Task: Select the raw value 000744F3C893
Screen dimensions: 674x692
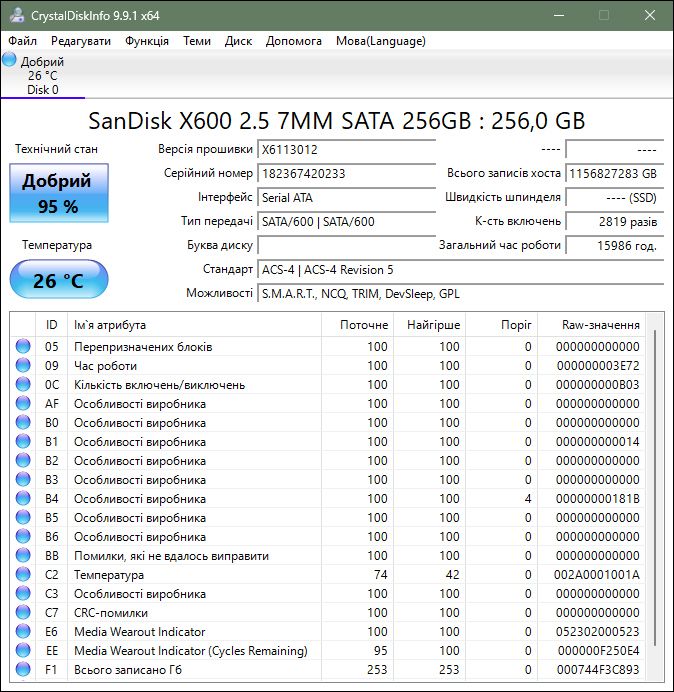Action: pyautogui.click(x=598, y=669)
